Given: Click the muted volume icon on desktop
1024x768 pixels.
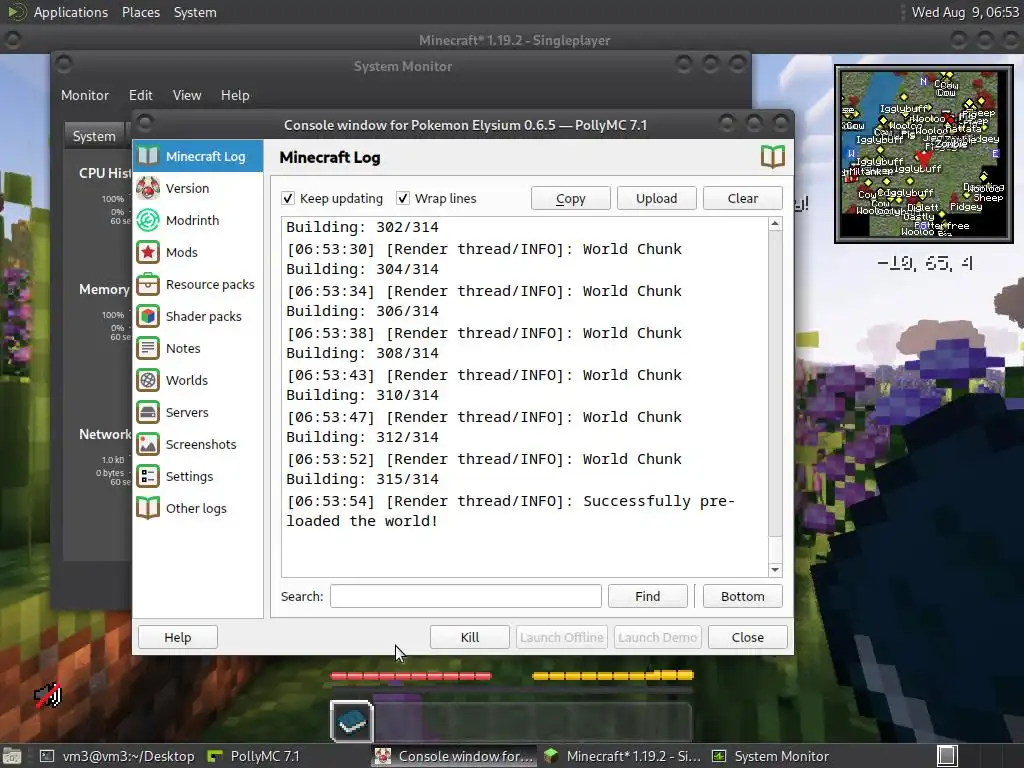Looking at the screenshot, I should (48, 696).
